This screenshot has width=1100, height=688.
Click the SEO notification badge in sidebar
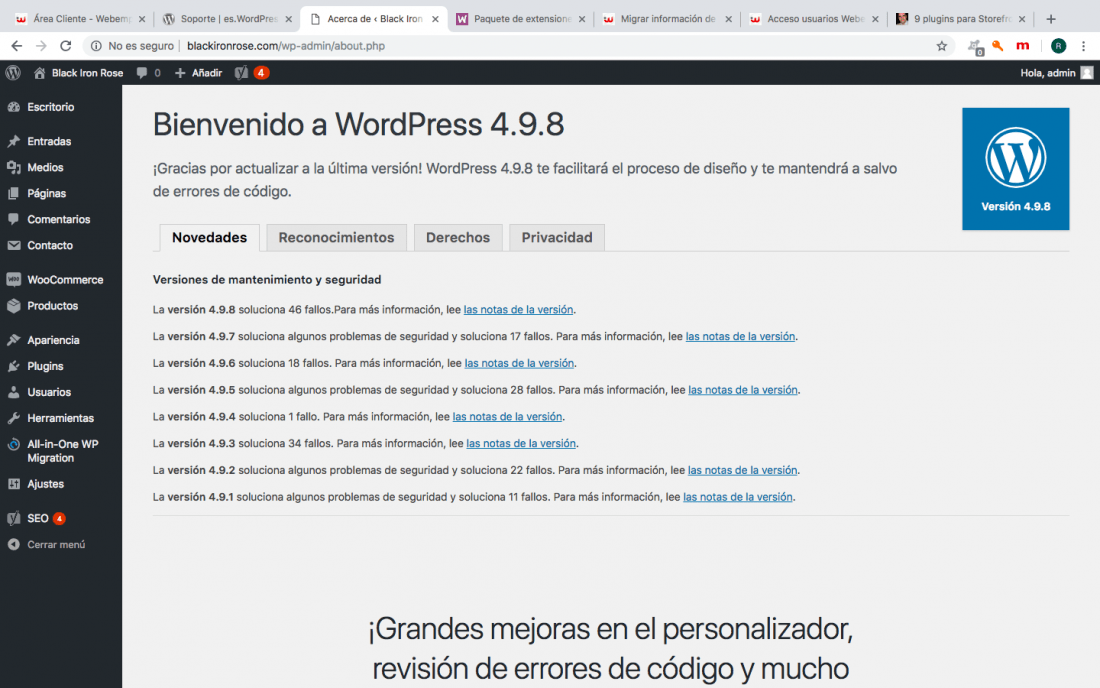pos(60,519)
